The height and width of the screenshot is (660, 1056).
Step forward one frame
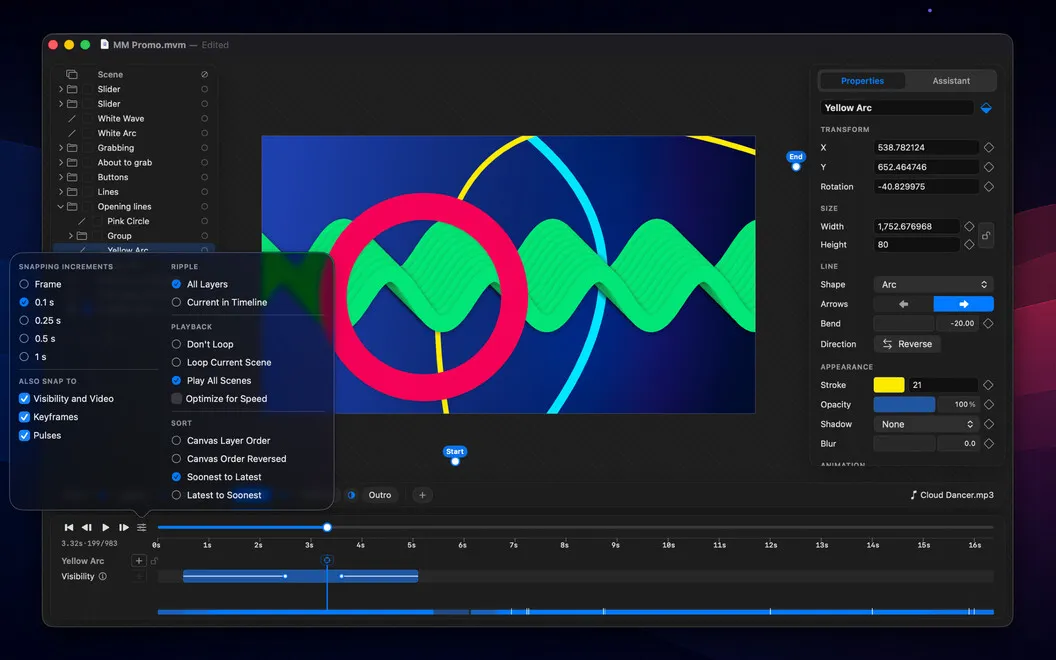(124, 527)
